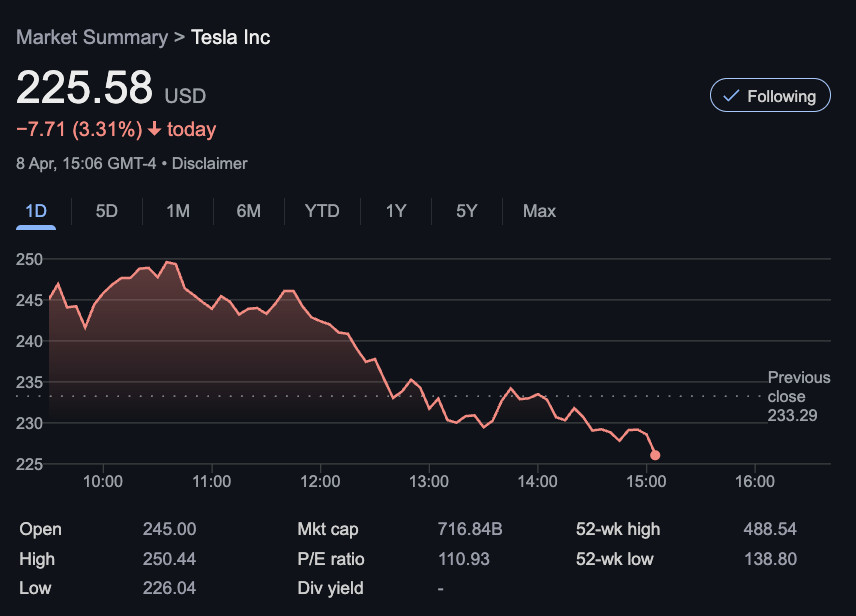Click the High value 250.44

coord(169,559)
